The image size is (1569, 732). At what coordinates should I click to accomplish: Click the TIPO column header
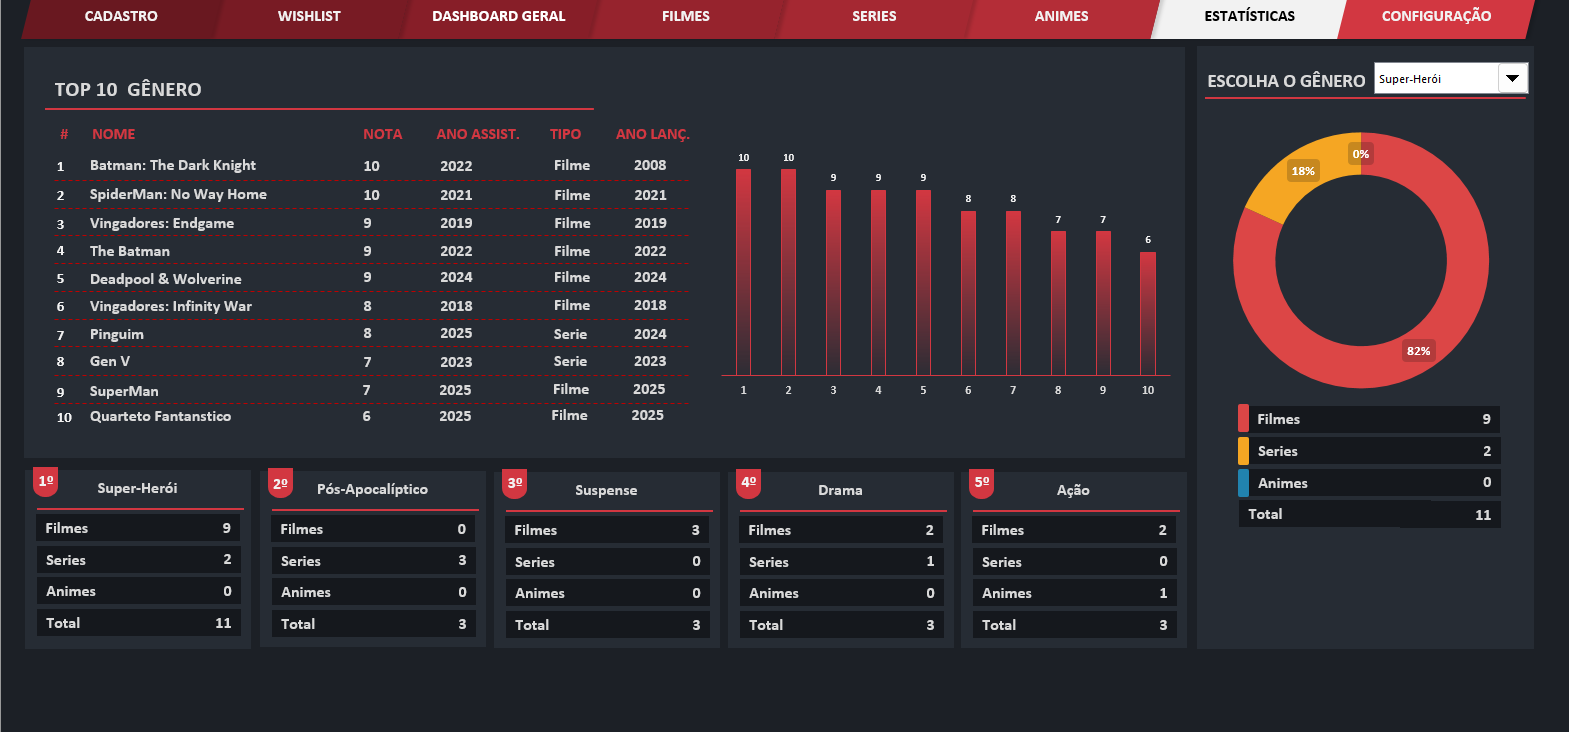coord(565,134)
